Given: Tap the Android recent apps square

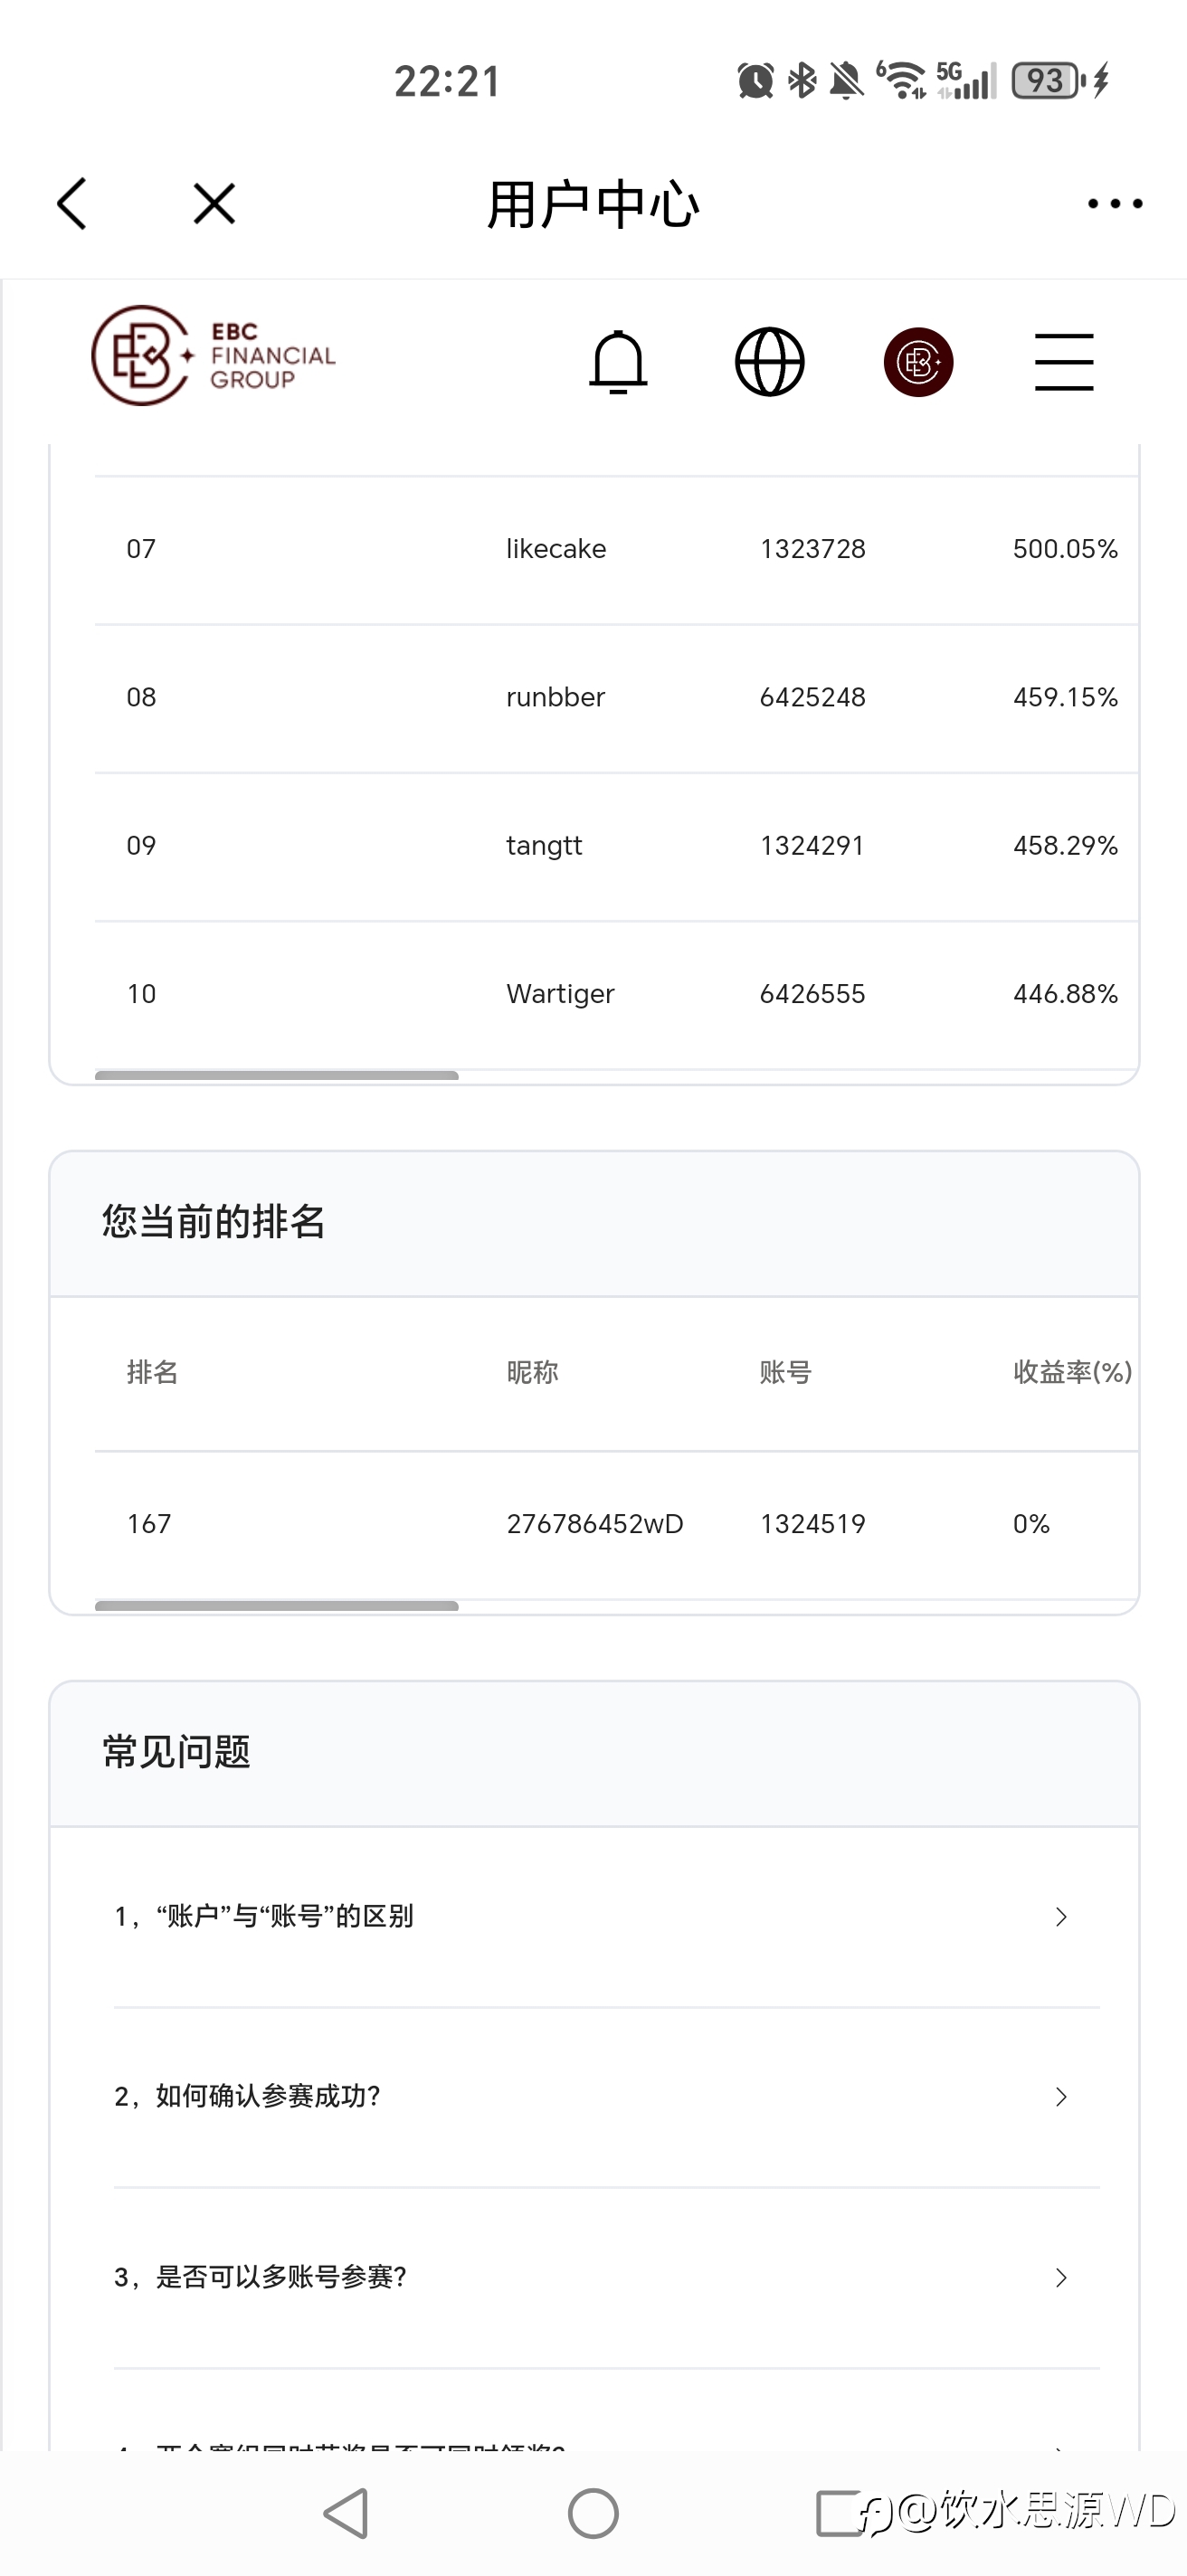Looking at the screenshot, I should (x=838, y=2513).
